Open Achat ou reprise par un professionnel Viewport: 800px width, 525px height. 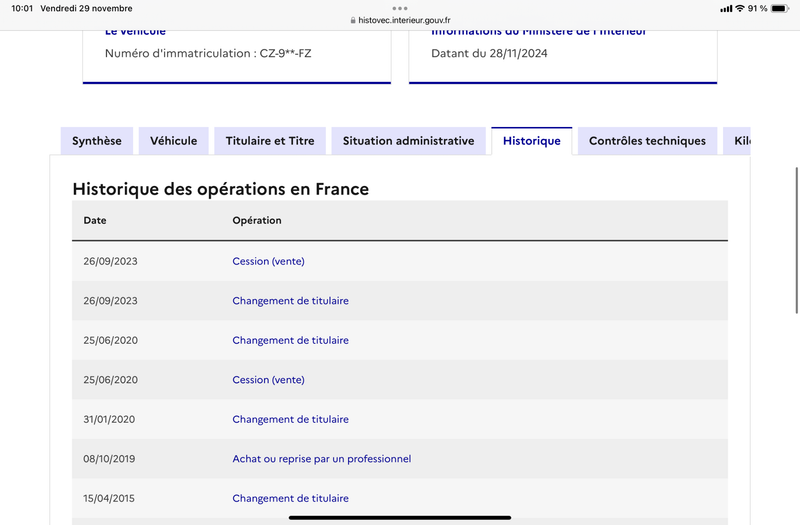[x=321, y=459]
